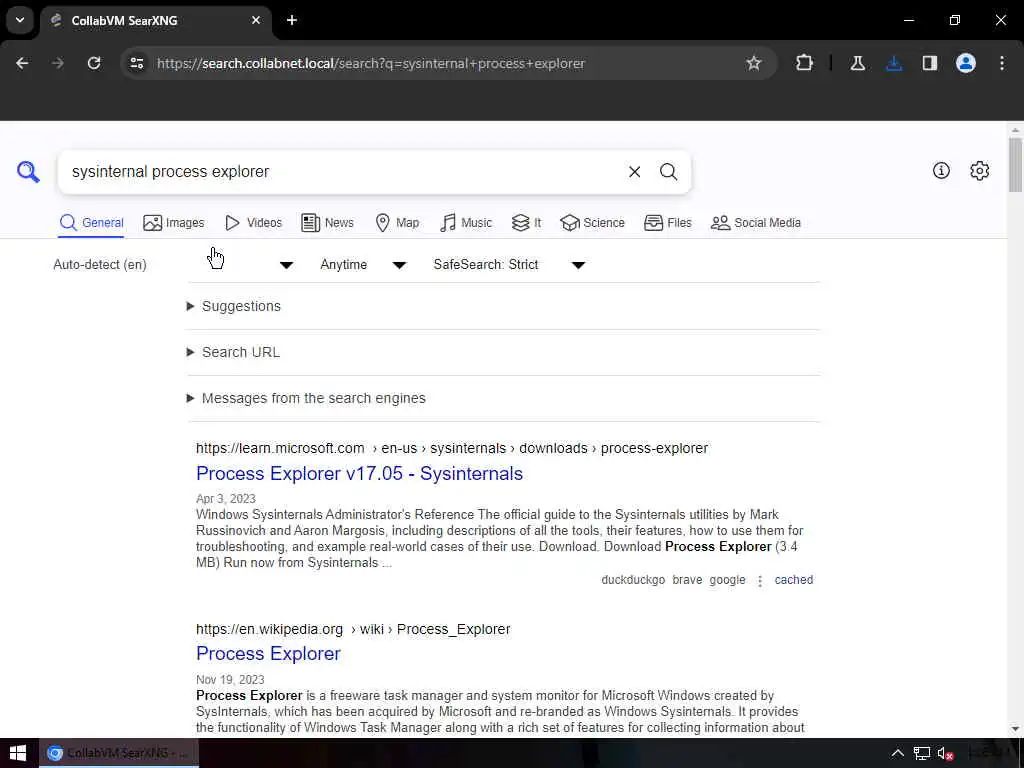Image resolution: width=1024 pixels, height=768 pixels.
Task: Switch to the Map tab
Action: point(397,223)
